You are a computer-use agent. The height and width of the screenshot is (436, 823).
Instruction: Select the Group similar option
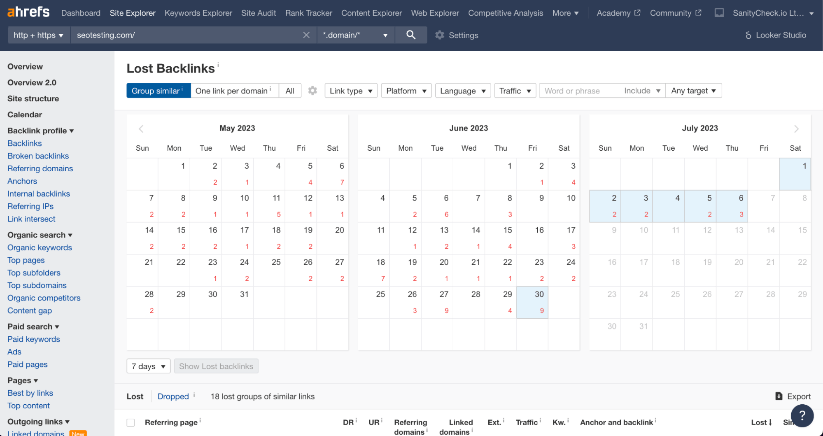[x=158, y=91]
